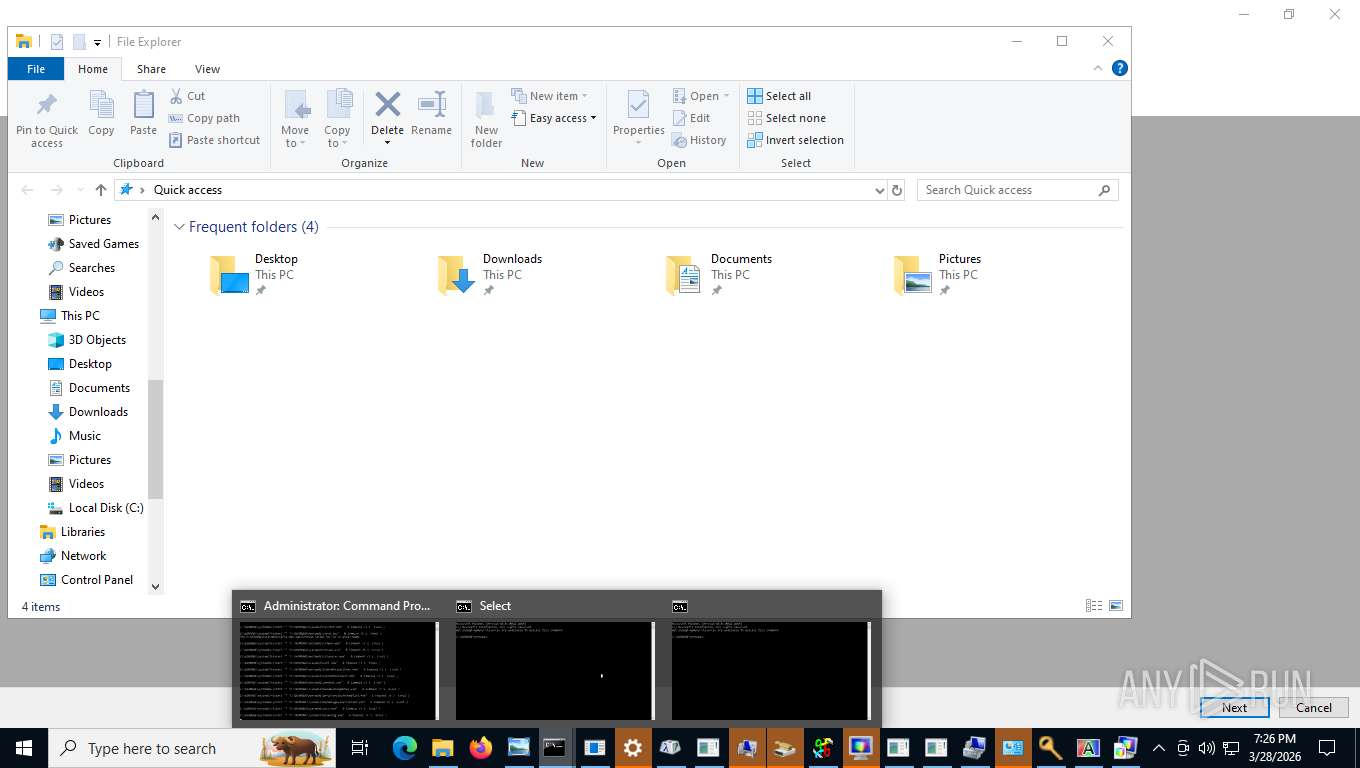Image resolution: width=1360 pixels, height=768 pixels.
Task: Click the Up navigation arrow
Action: [100, 190]
